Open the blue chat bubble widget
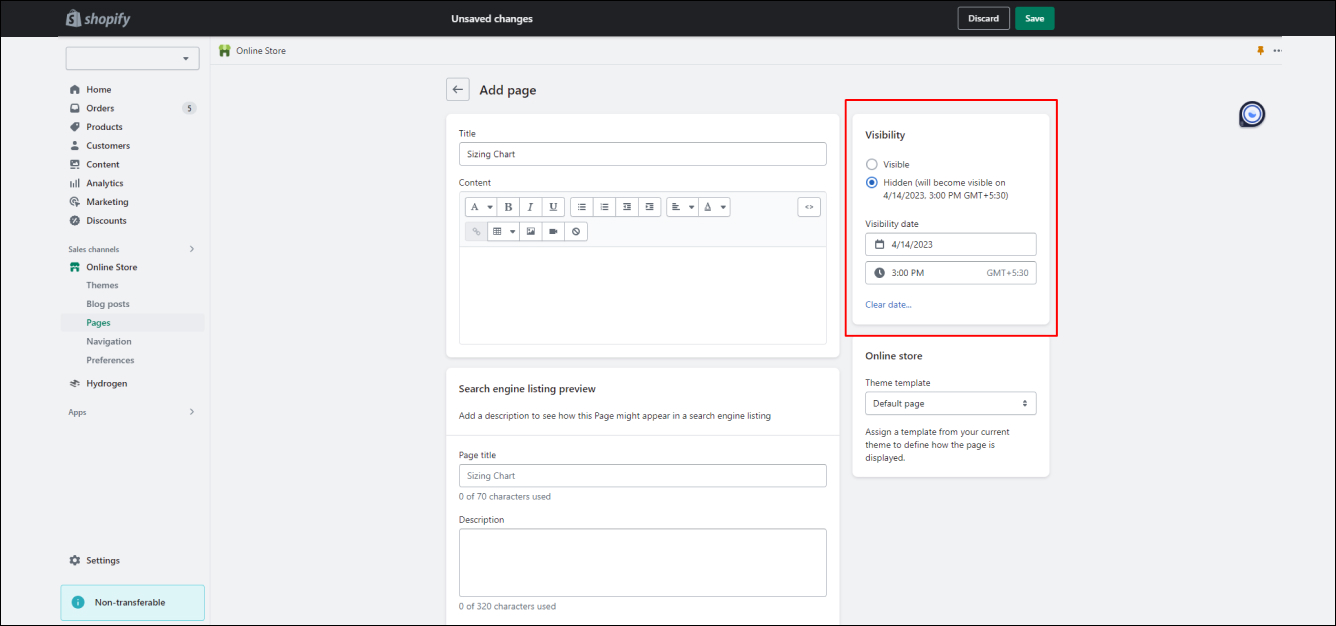This screenshot has width=1336, height=626. [x=1252, y=115]
